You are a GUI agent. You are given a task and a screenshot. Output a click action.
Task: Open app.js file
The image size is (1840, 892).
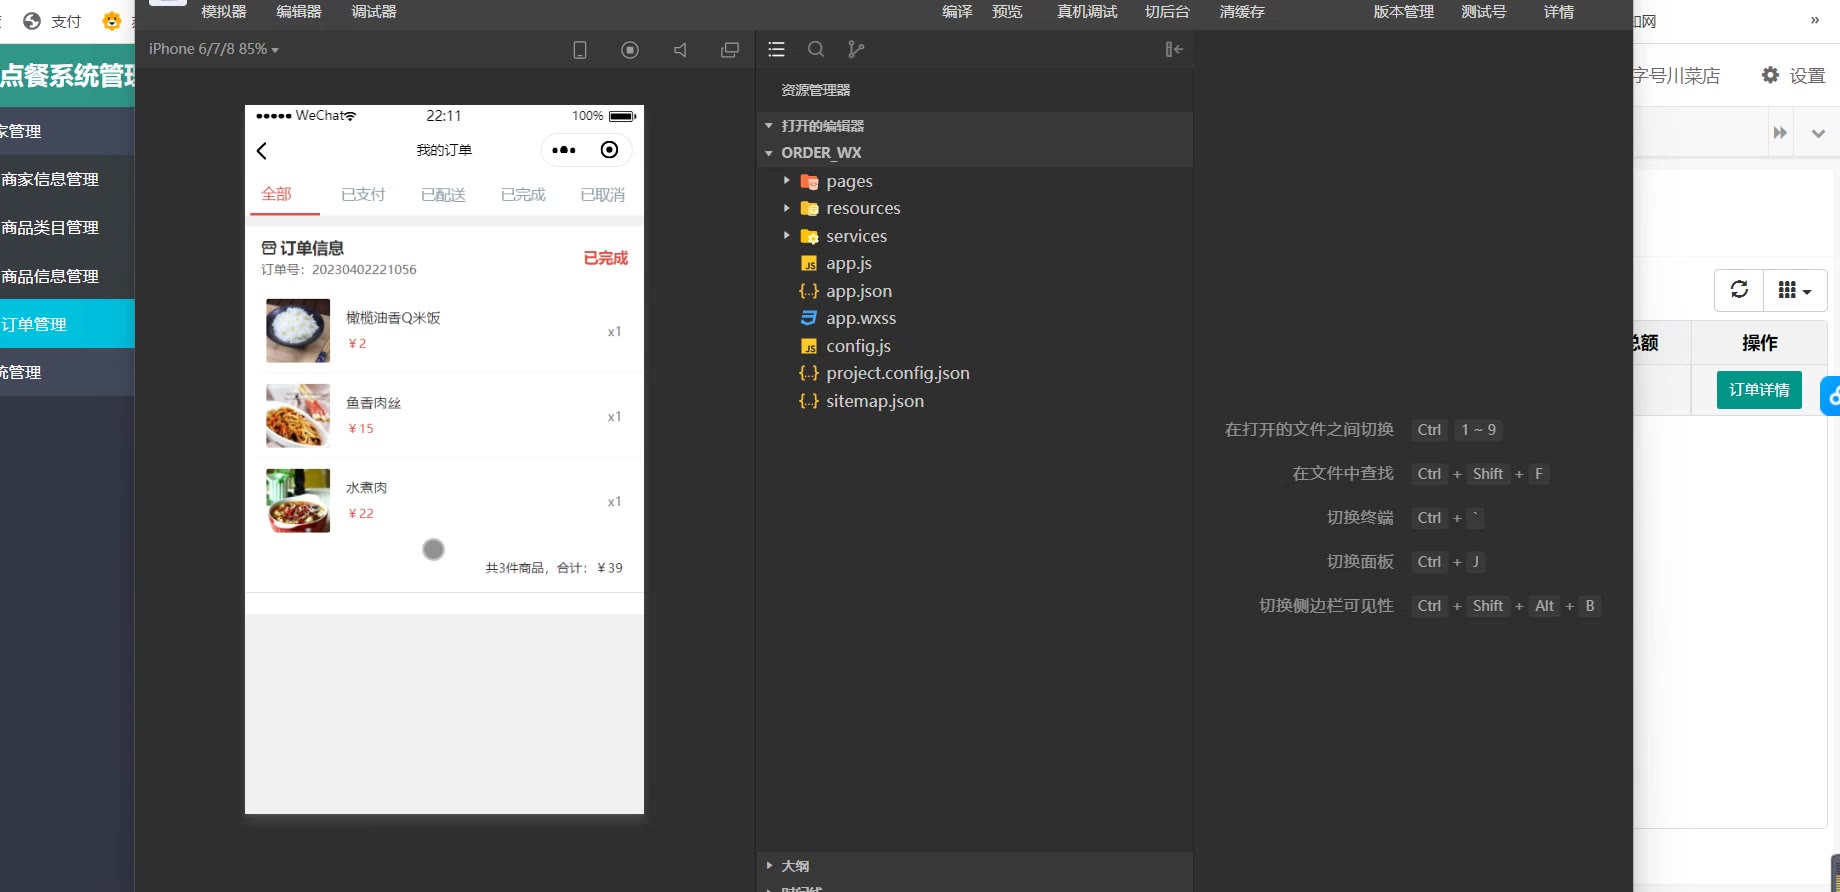tap(849, 263)
